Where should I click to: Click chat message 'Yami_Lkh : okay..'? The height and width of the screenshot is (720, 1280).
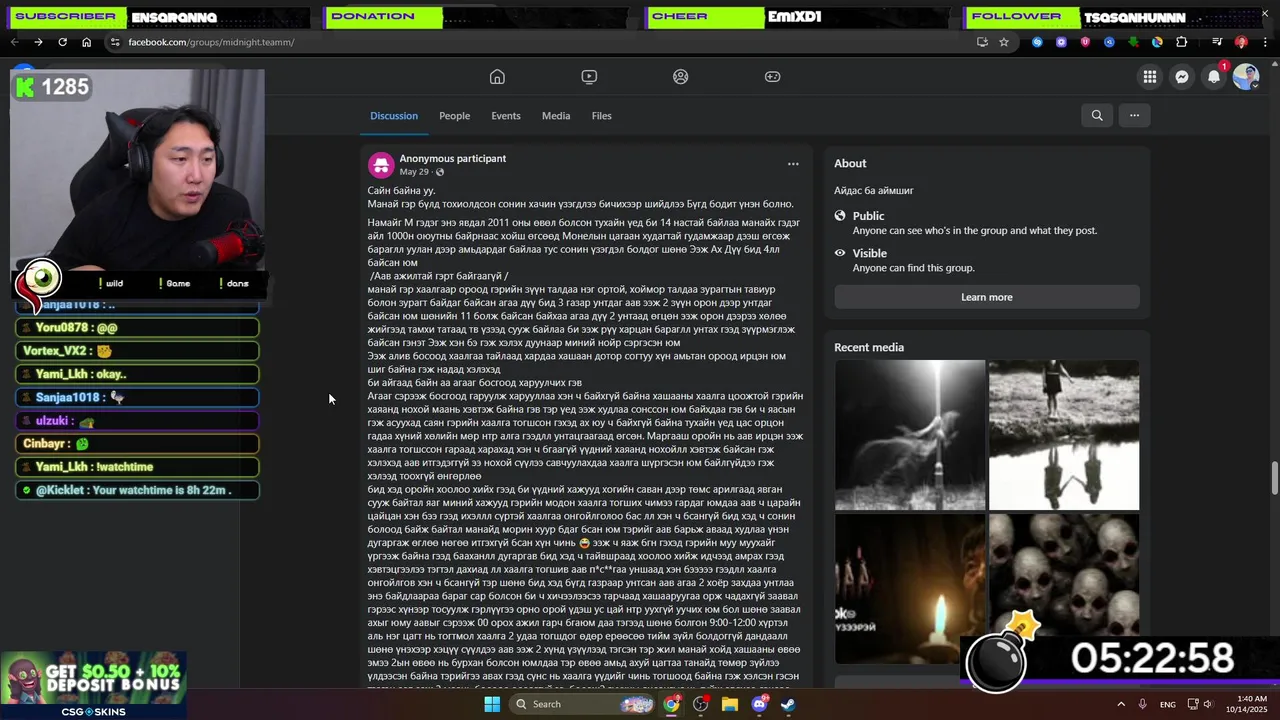pyautogui.click(x=138, y=374)
